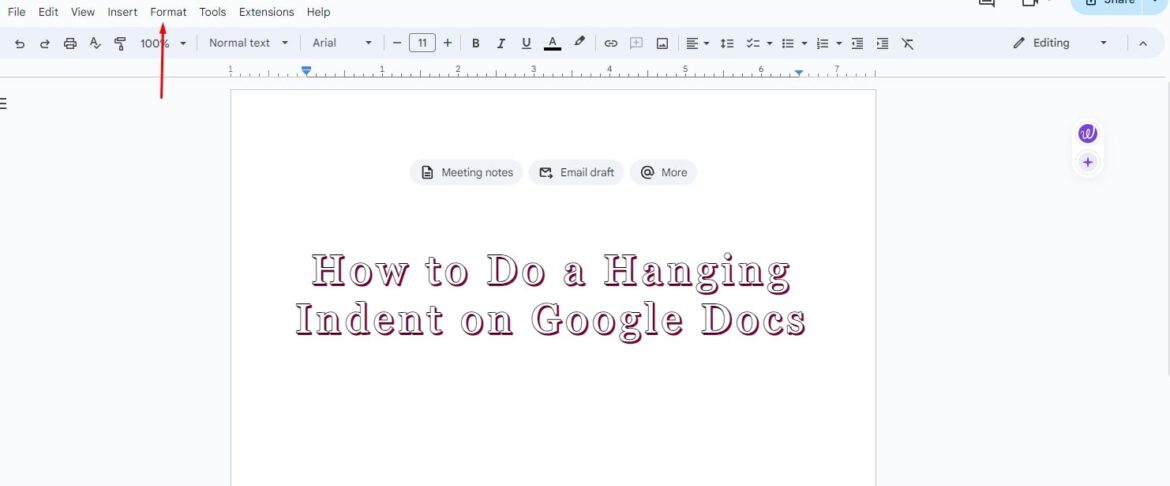The height and width of the screenshot is (486, 1170).
Task: Click the right indent marker on ruler
Action: point(798,72)
